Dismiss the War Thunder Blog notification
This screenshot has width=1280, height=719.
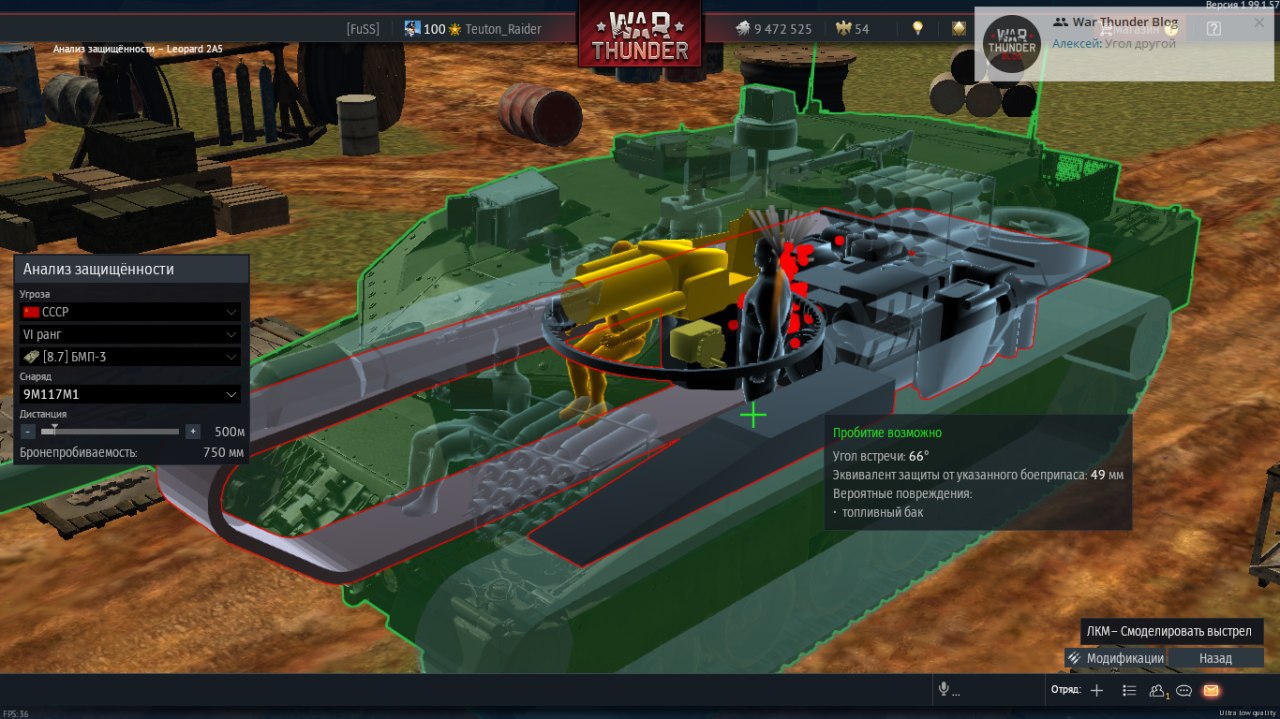pos(1259,22)
